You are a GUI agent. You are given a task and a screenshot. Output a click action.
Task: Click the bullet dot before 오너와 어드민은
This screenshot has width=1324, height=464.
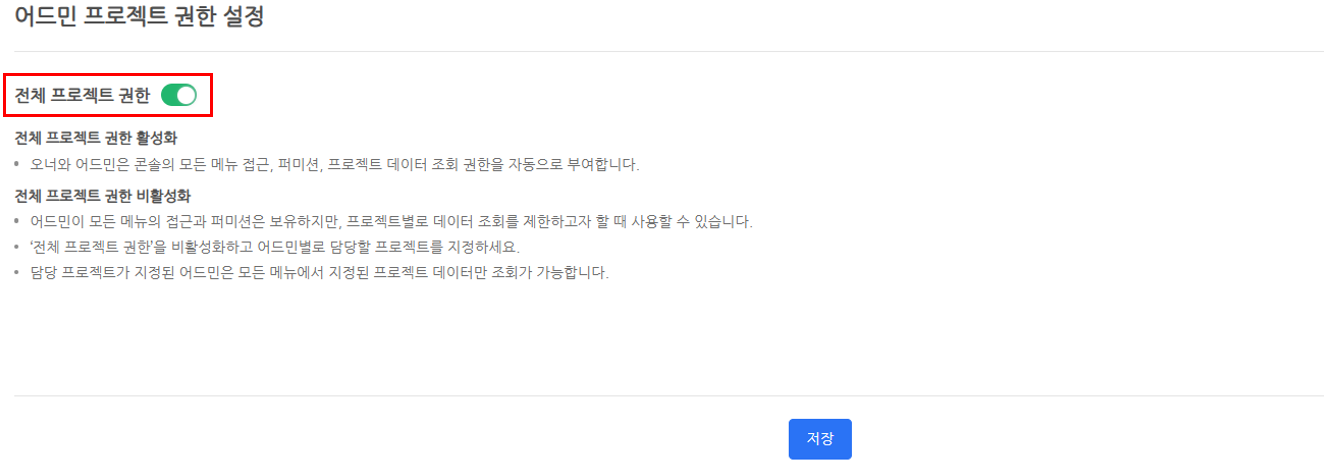pyautogui.click(x=17, y=164)
